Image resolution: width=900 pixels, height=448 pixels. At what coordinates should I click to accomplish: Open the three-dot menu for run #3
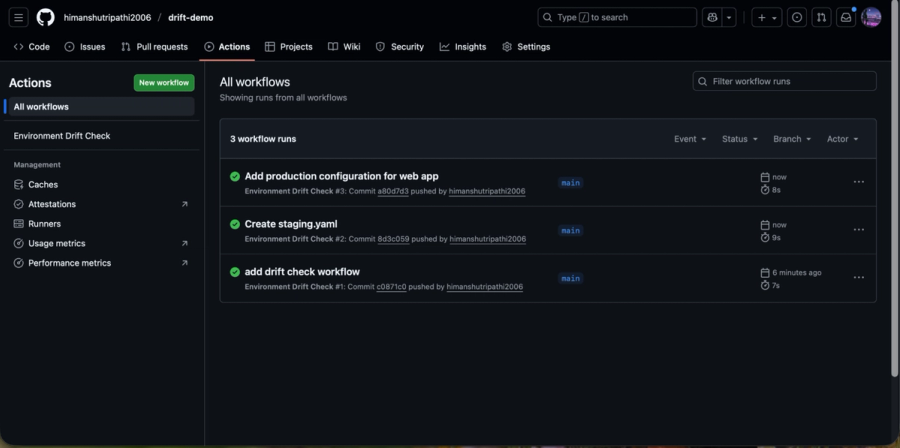tap(859, 182)
